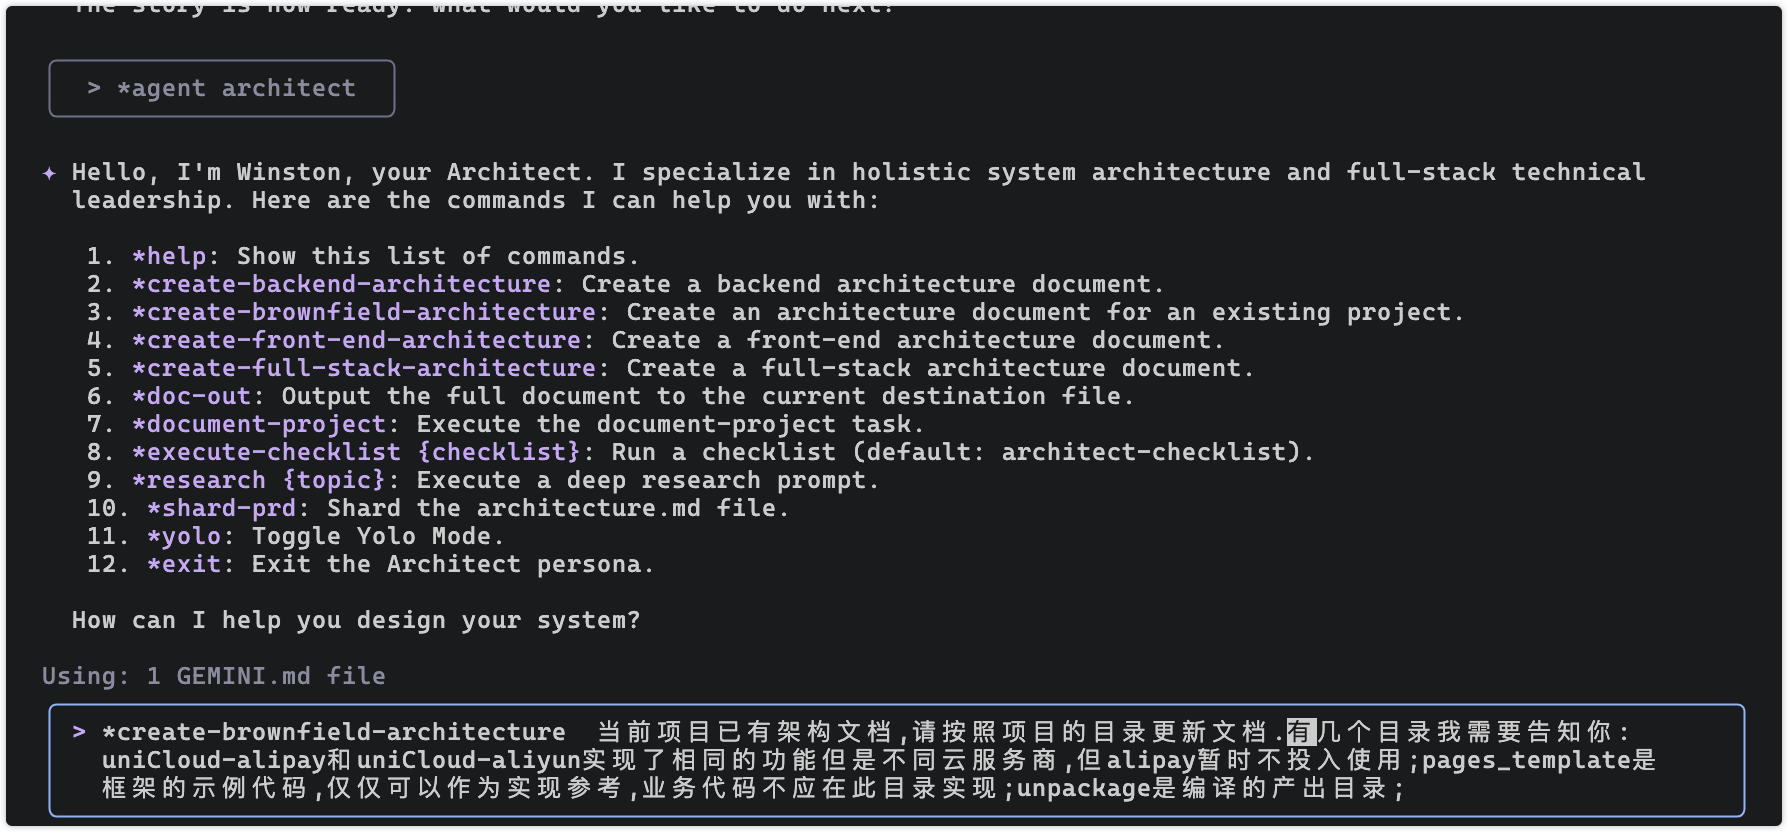1788x832 pixels.
Task: Select the "*create-front-end-architecture" command
Action: (x=356, y=341)
